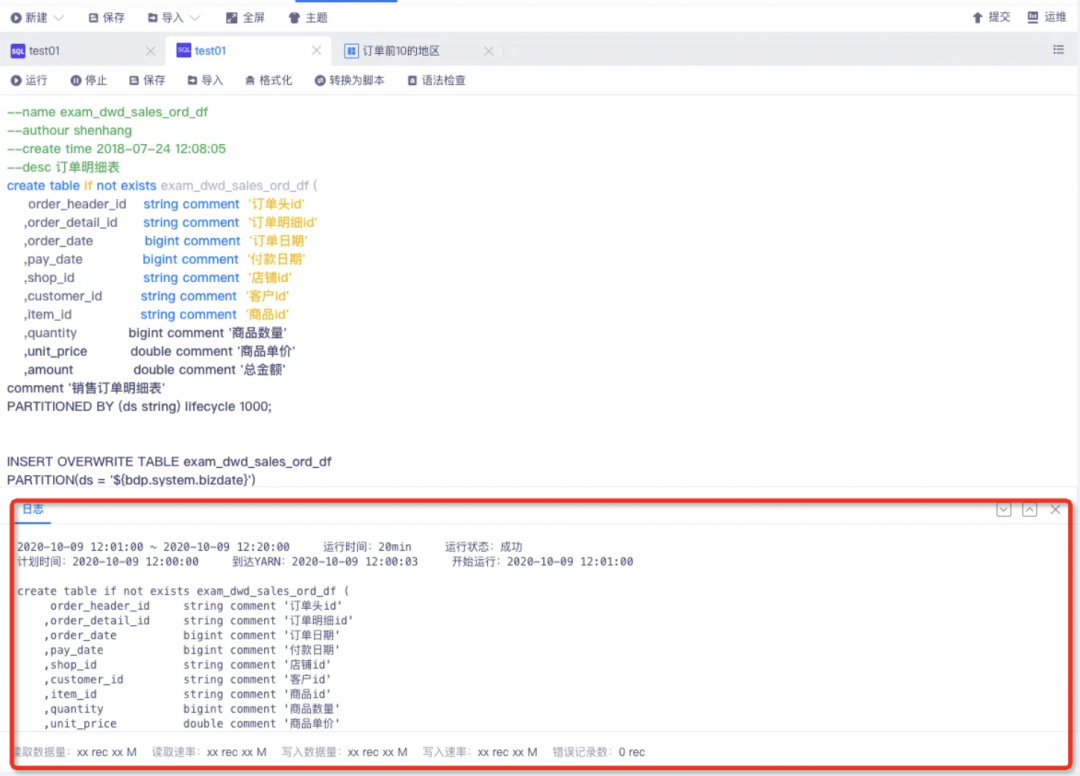Click the 'PARTITION(ds = ...bizdate)' line
This screenshot has width=1080, height=776.
131,480
